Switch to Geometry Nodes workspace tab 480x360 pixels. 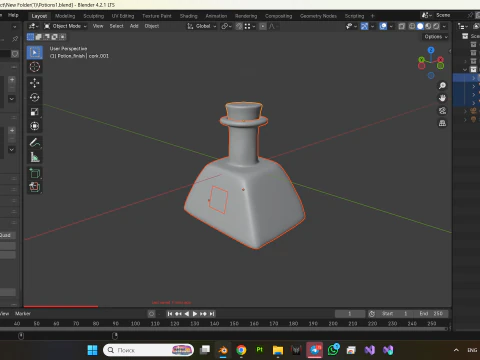[318, 16]
